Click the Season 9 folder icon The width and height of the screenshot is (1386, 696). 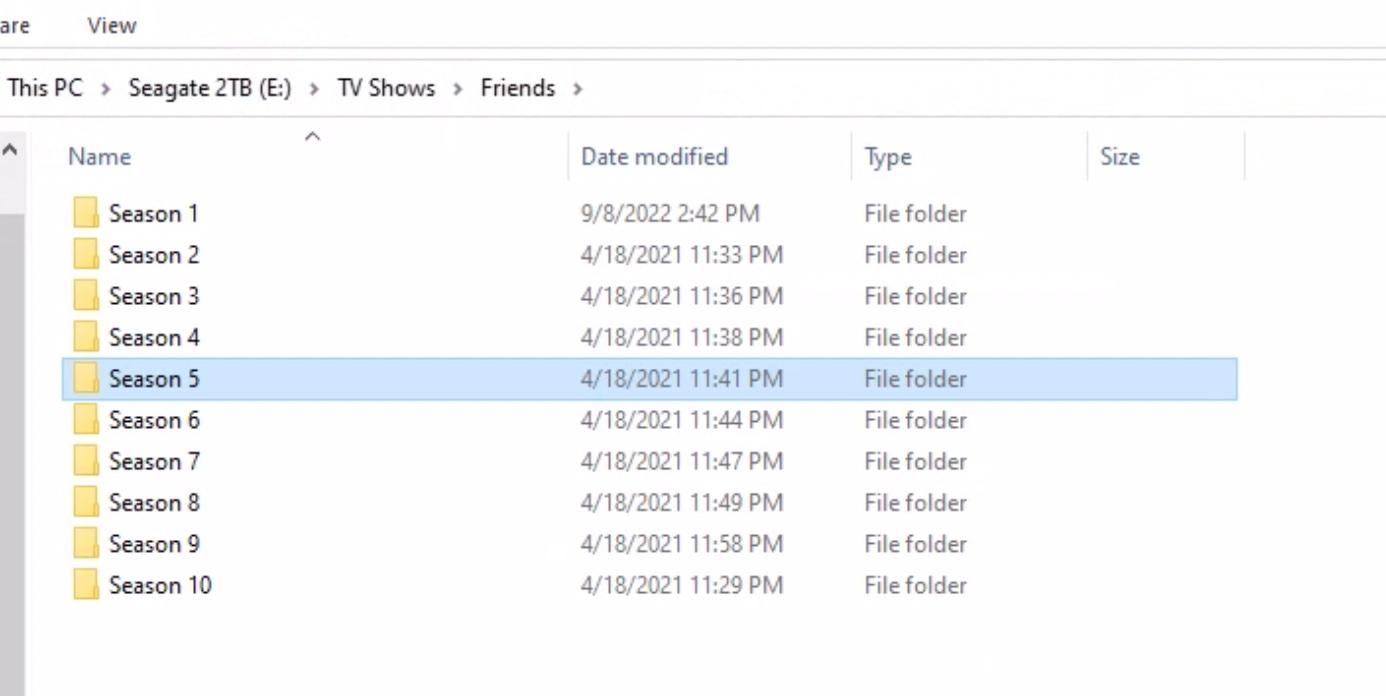tap(86, 544)
